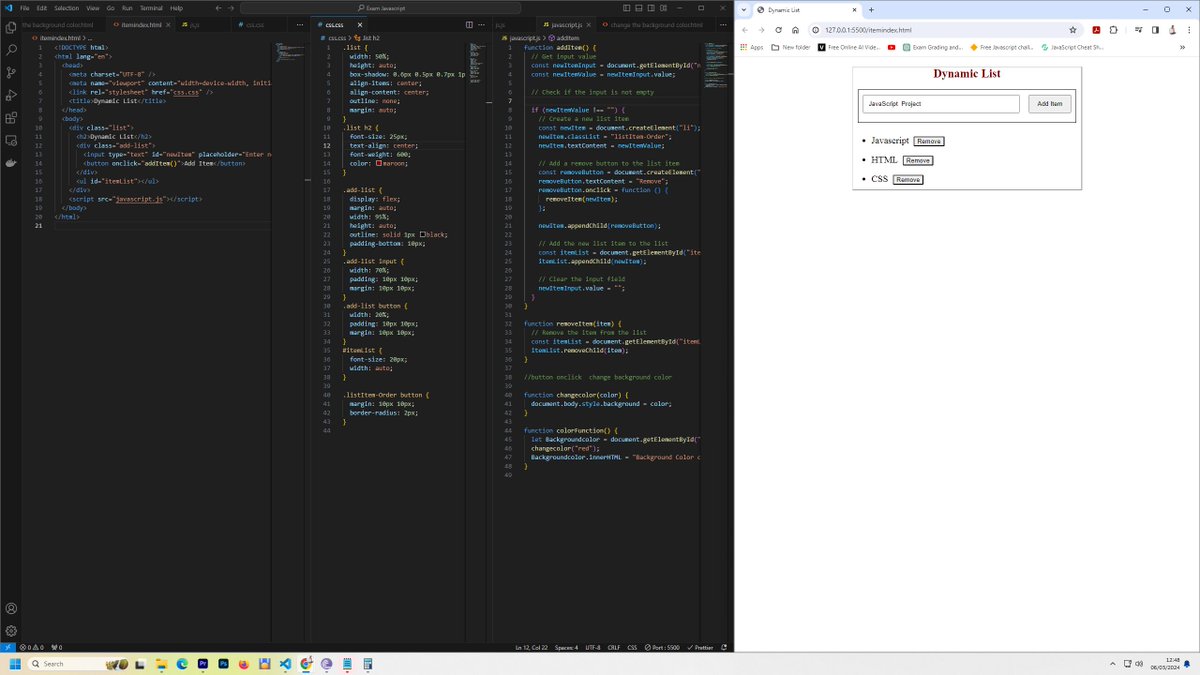Toggle primary sidebar layout in title bar

pyautogui.click(x=625, y=8)
